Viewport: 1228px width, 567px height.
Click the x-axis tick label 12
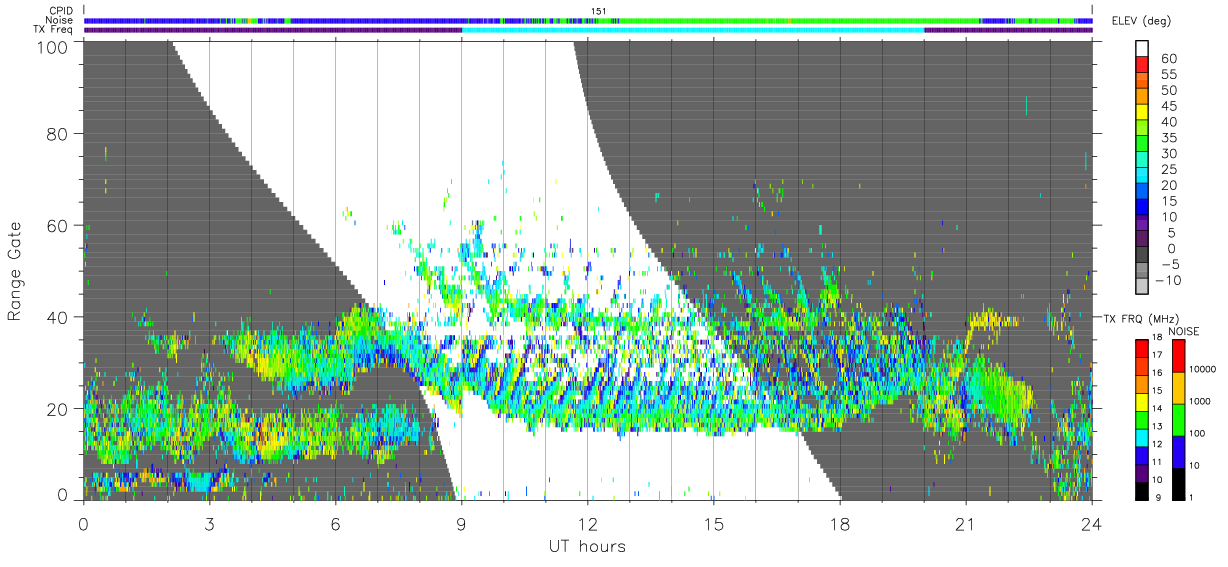click(x=587, y=523)
